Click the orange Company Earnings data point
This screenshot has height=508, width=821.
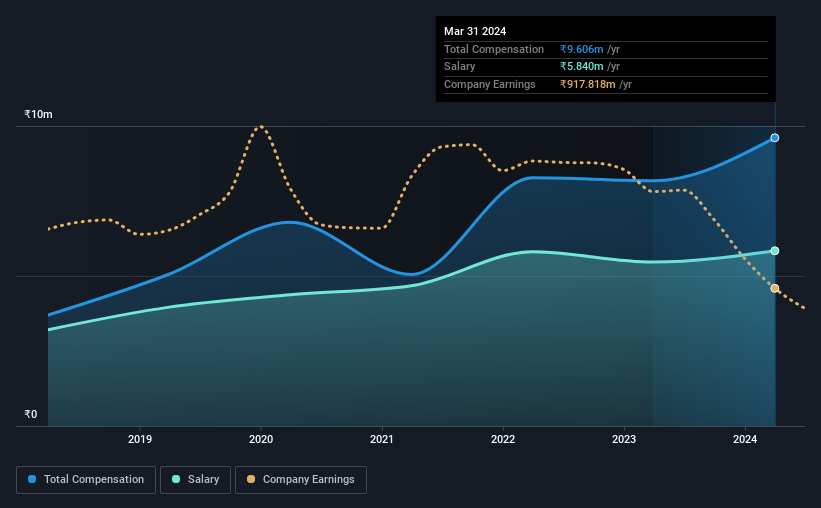pyautogui.click(x=774, y=289)
